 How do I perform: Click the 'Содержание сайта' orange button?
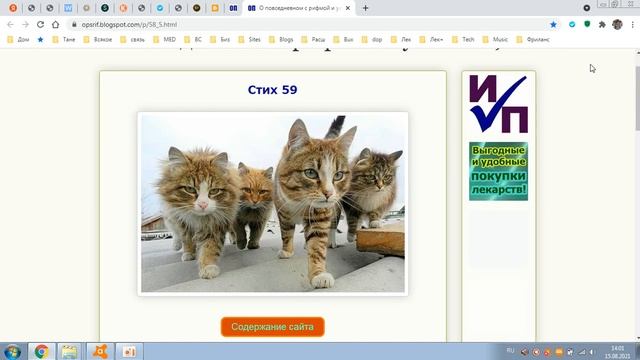click(273, 327)
